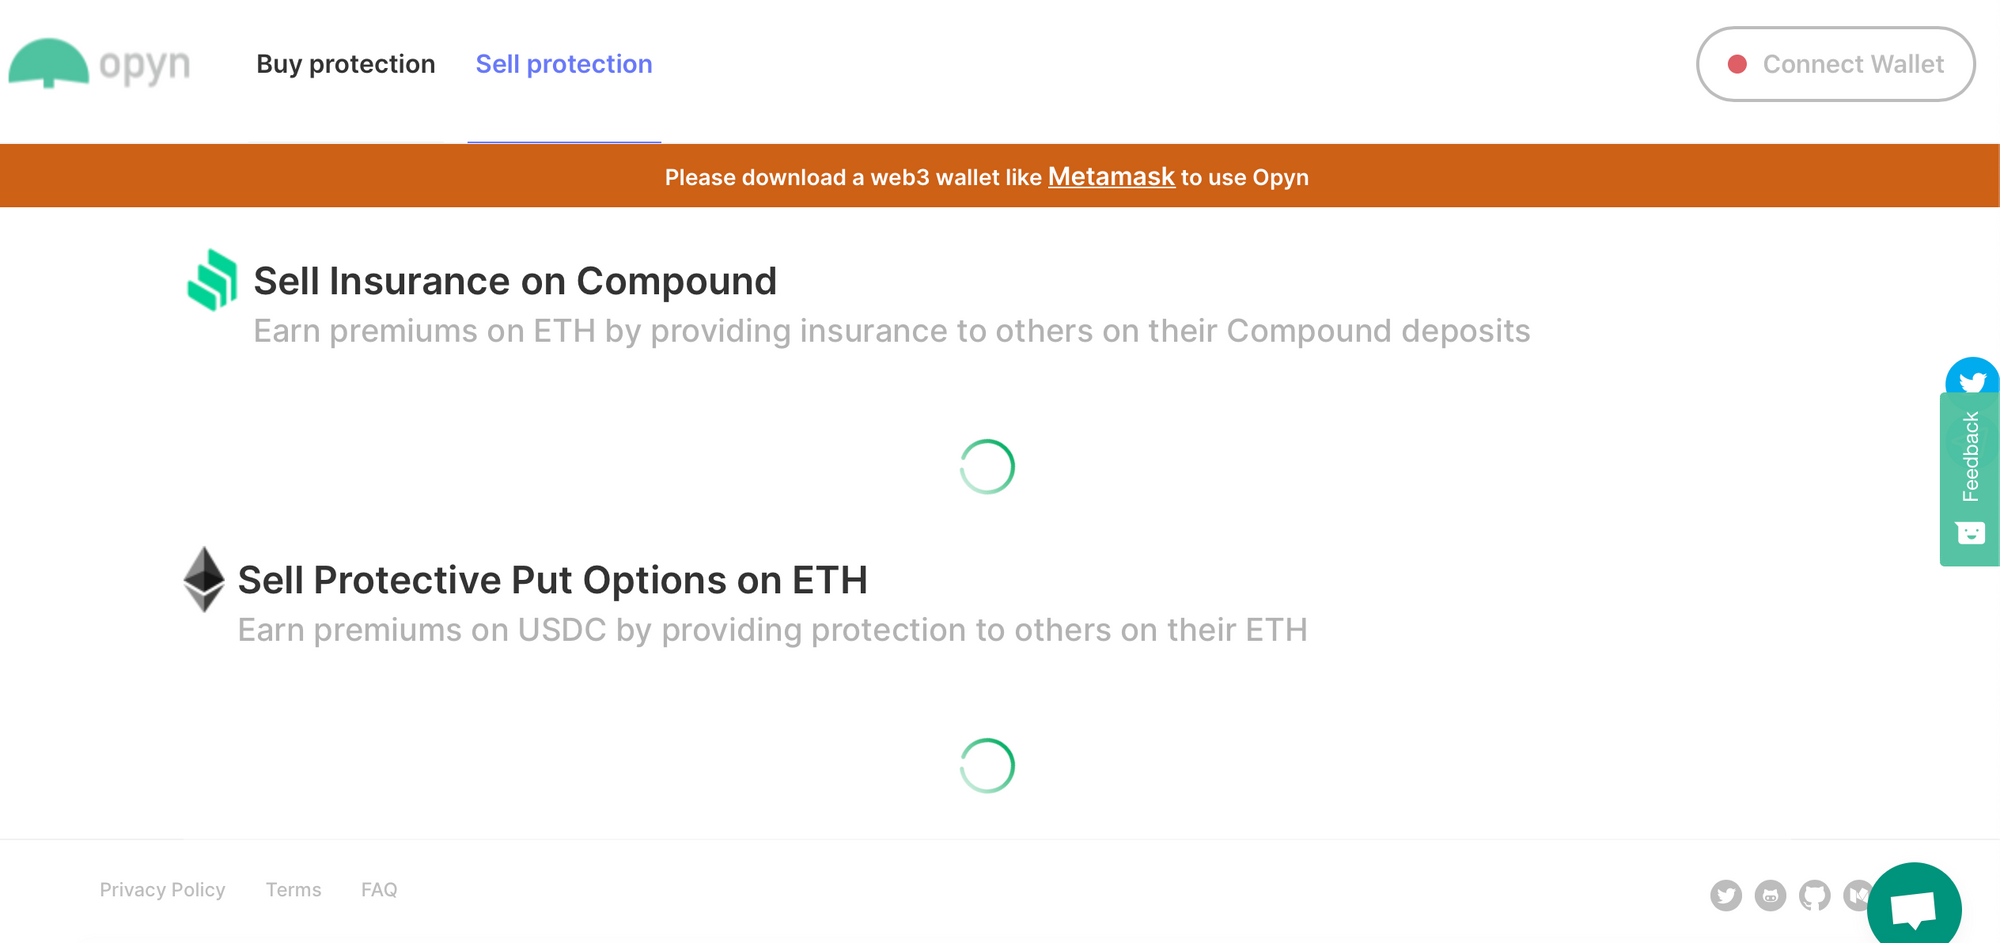2000x943 pixels.
Task: Open the Terms footer link
Action: point(293,890)
